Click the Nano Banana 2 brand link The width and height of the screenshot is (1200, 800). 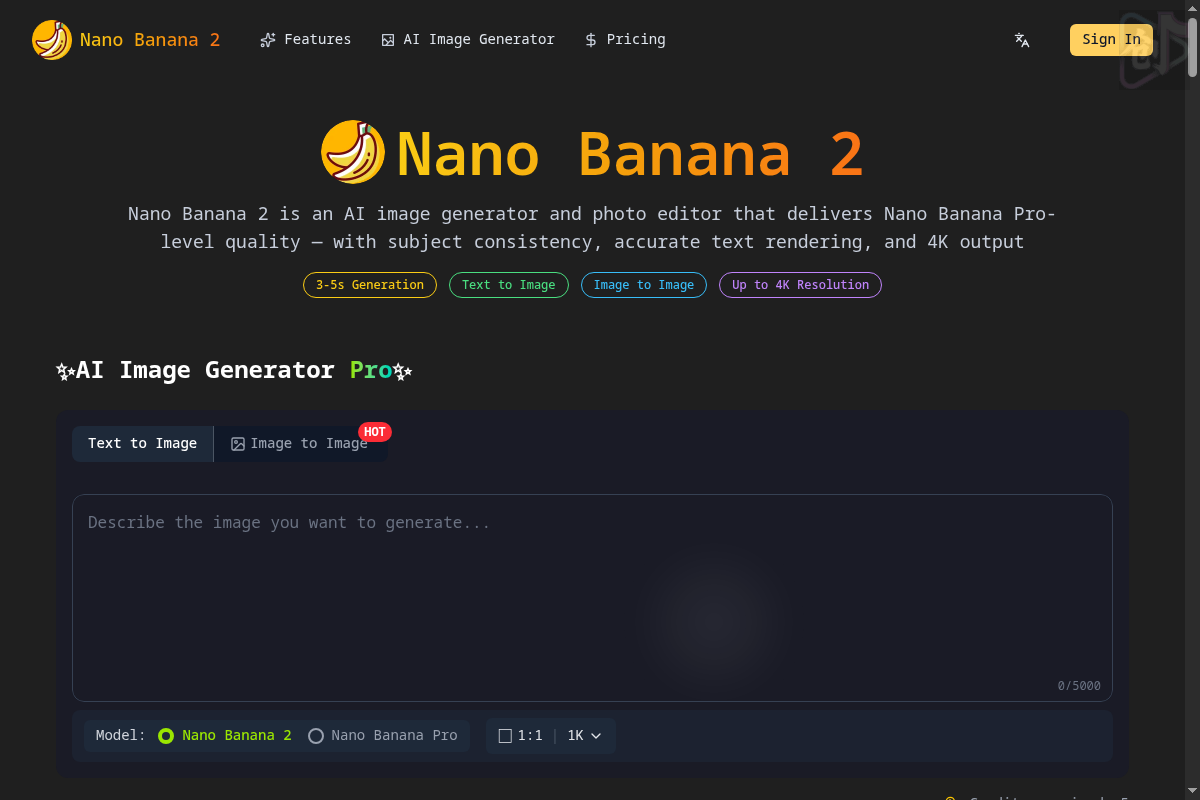150,40
